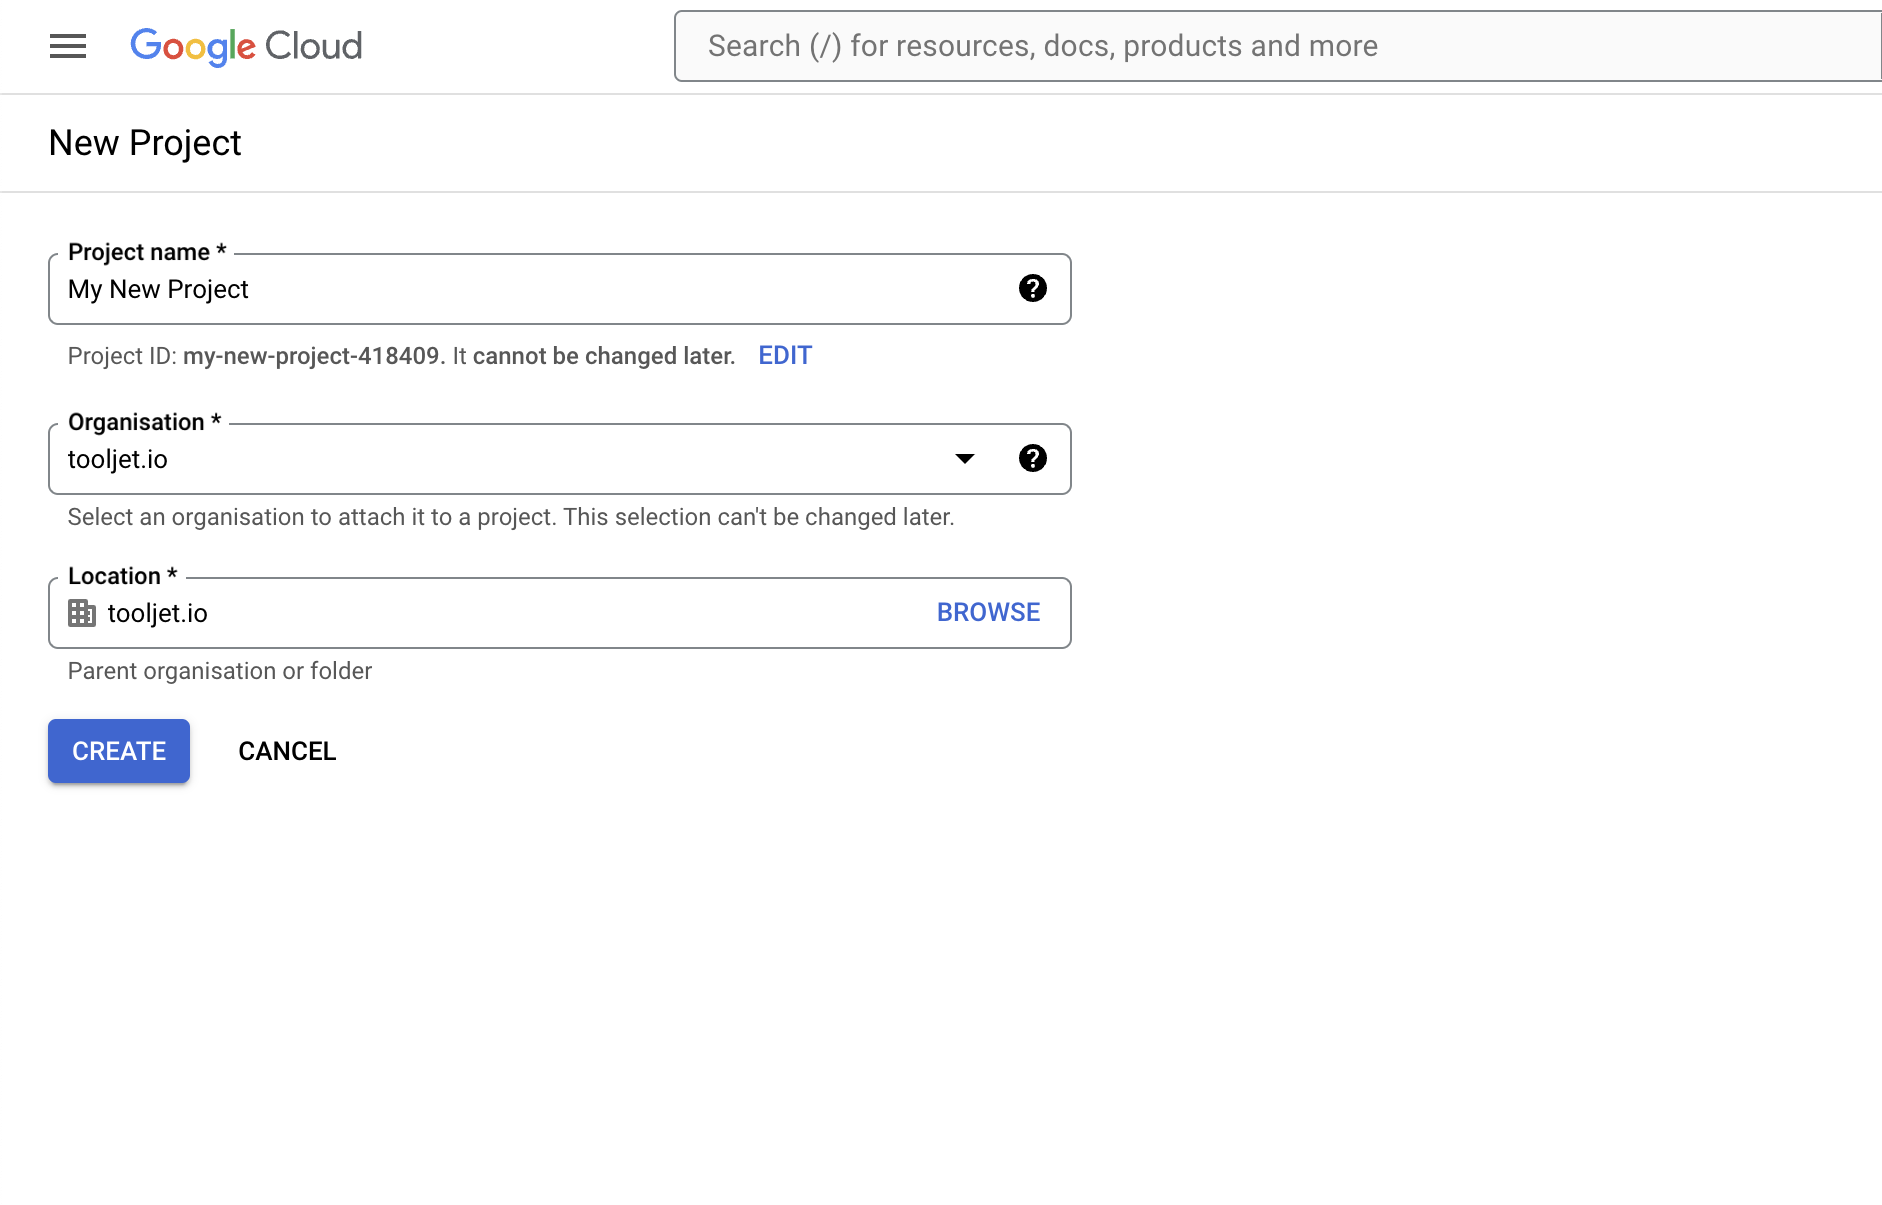Expand the Organisation dropdown arrow
This screenshot has width=1882, height=1205.
coord(964,459)
